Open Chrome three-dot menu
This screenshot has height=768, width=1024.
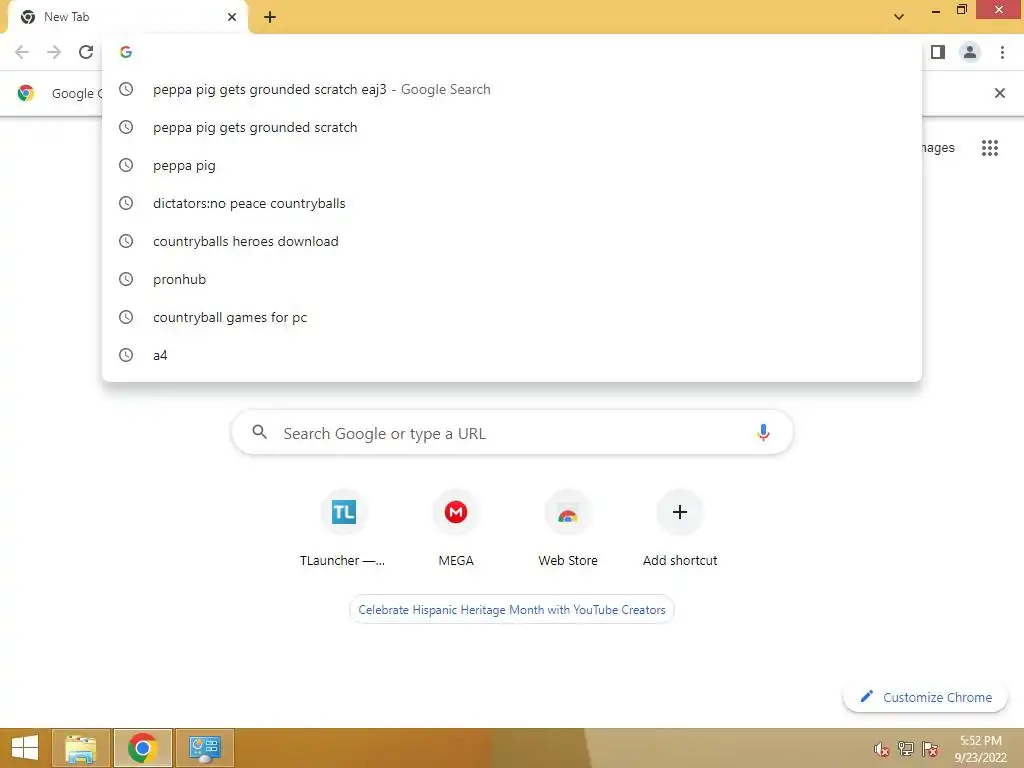tap(1002, 52)
